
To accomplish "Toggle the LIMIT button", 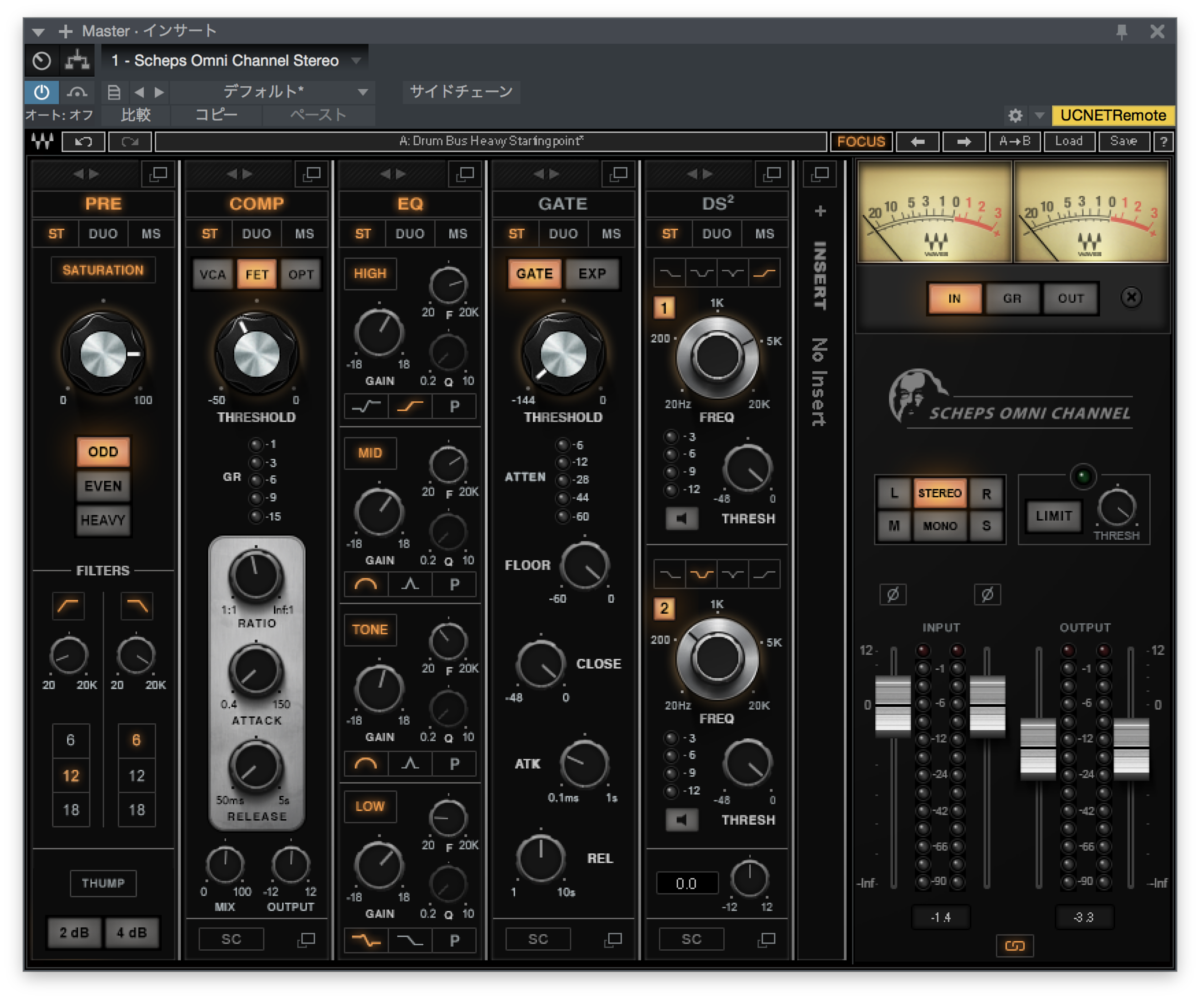I will (1054, 516).
